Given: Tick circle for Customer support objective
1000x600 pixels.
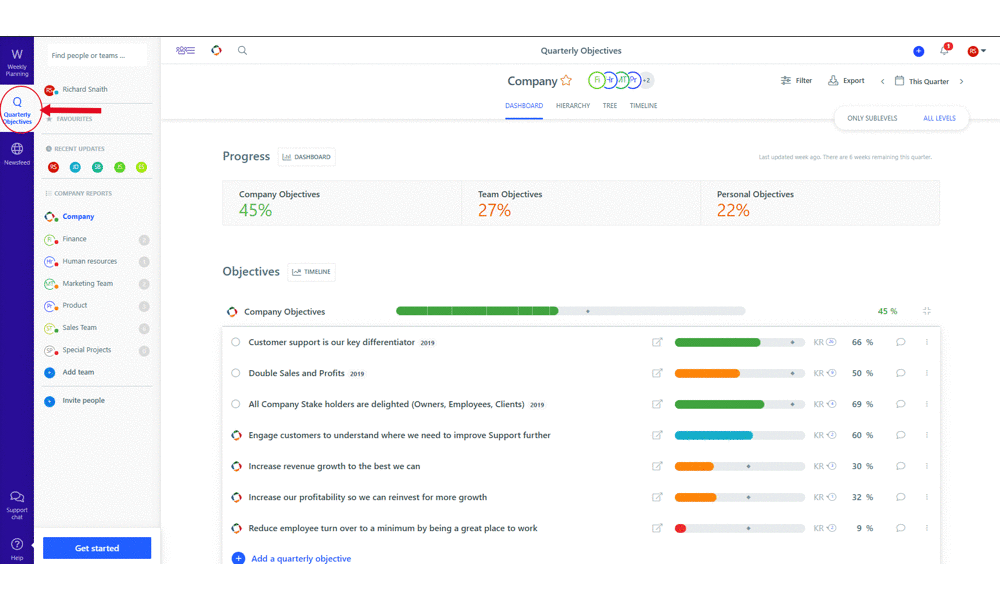Looking at the screenshot, I should [x=236, y=342].
